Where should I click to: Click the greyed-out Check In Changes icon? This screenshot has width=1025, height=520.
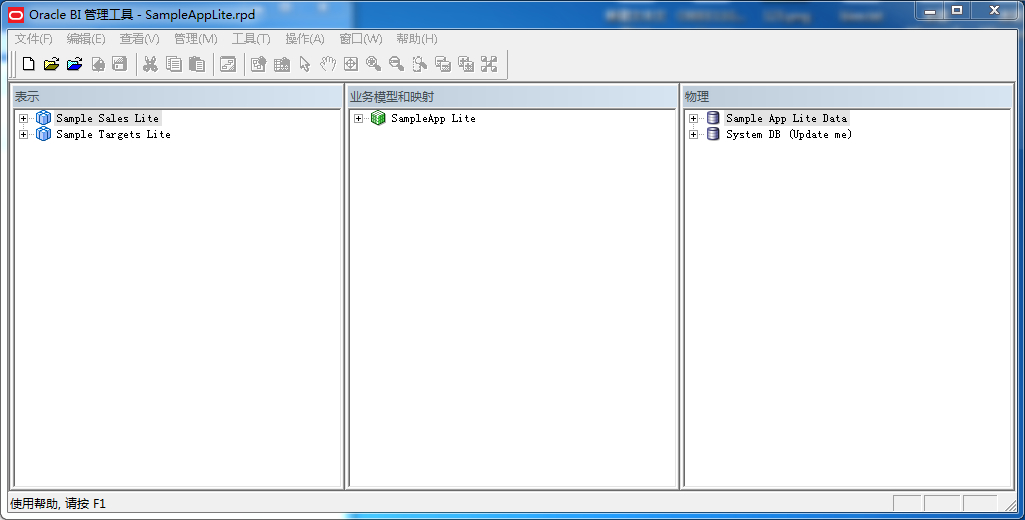98,63
